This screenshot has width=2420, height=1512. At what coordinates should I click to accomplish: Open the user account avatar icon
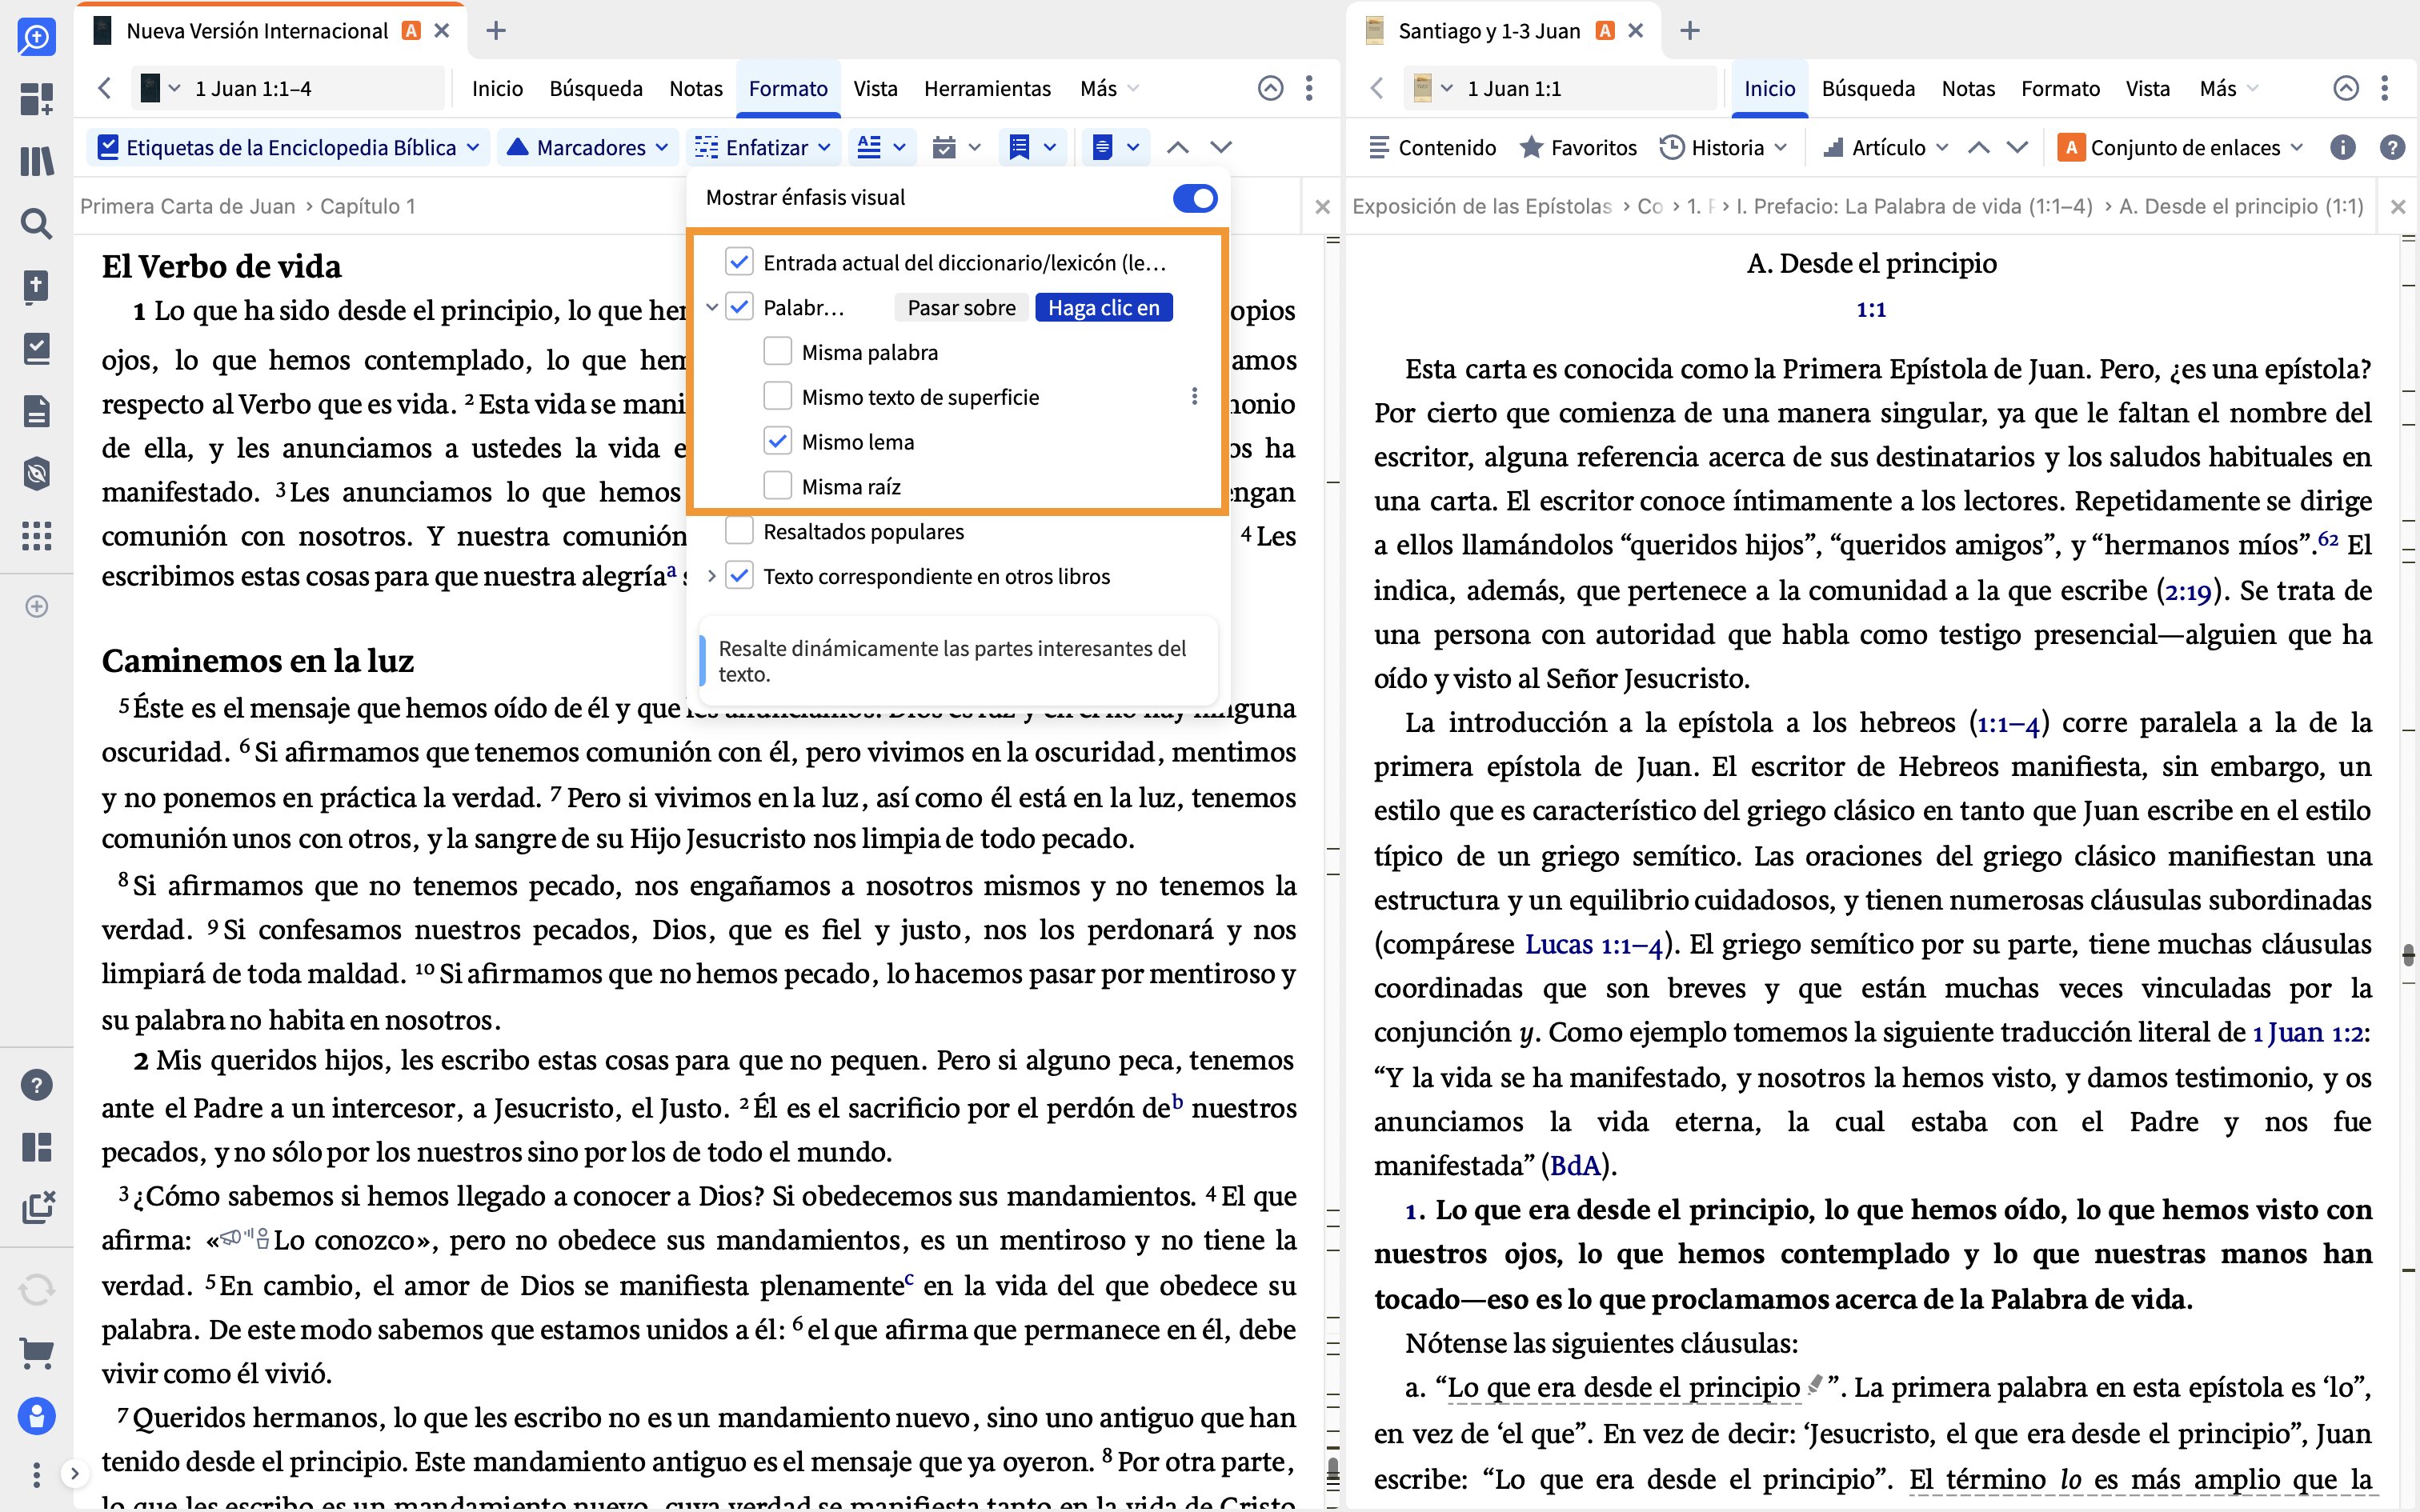point(37,1416)
